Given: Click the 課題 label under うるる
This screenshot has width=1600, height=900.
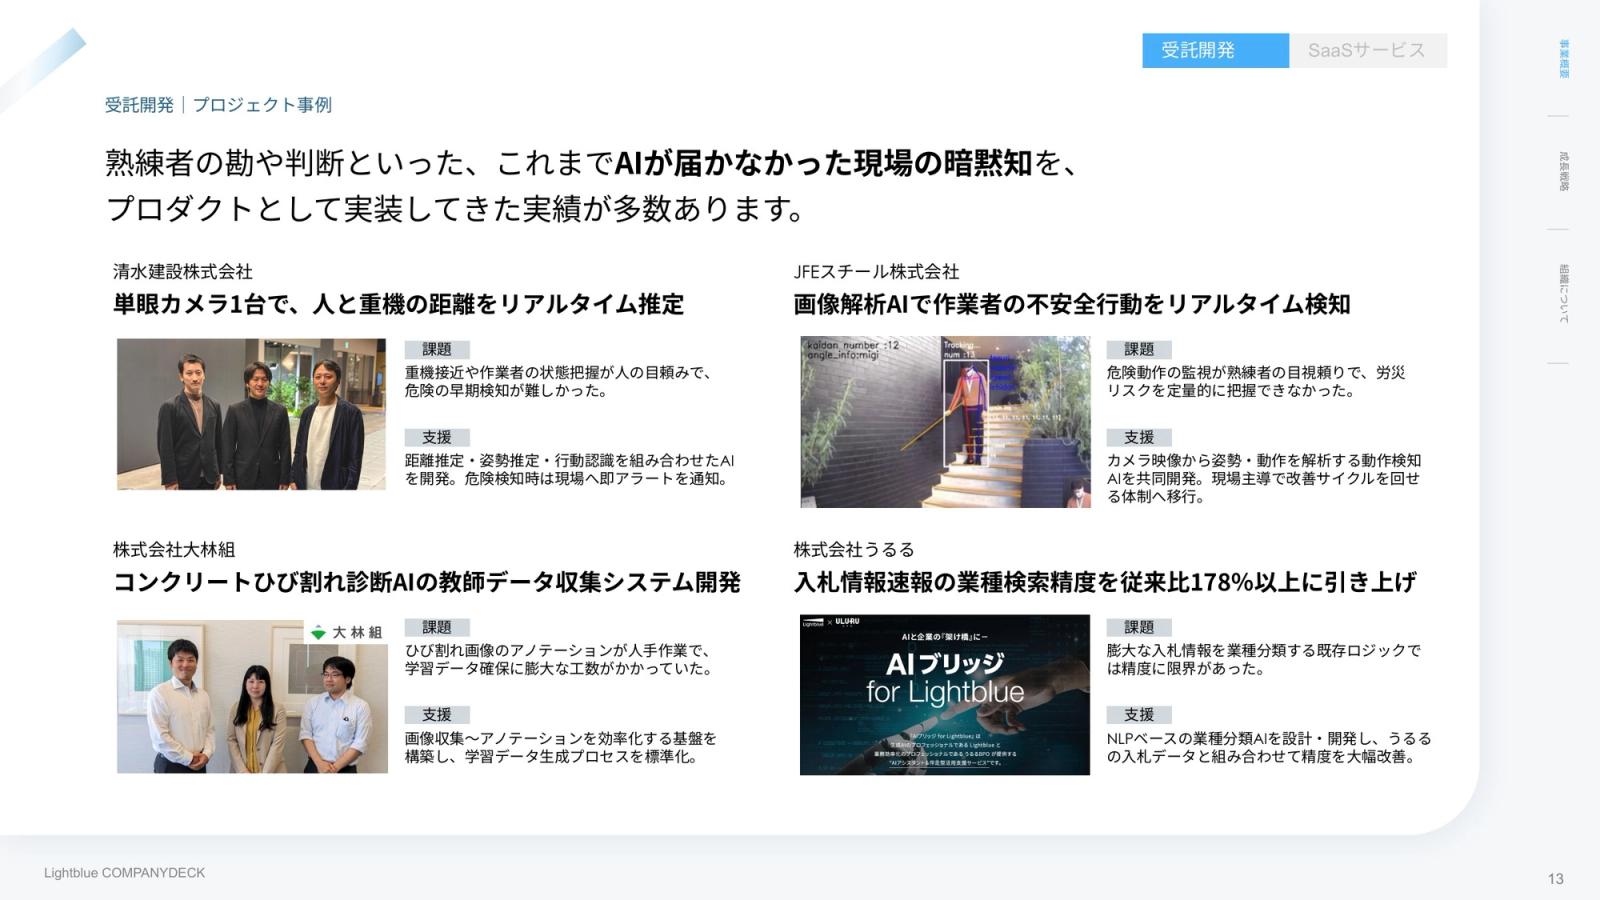Looking at the screenshot, I should coord(1139,627).
